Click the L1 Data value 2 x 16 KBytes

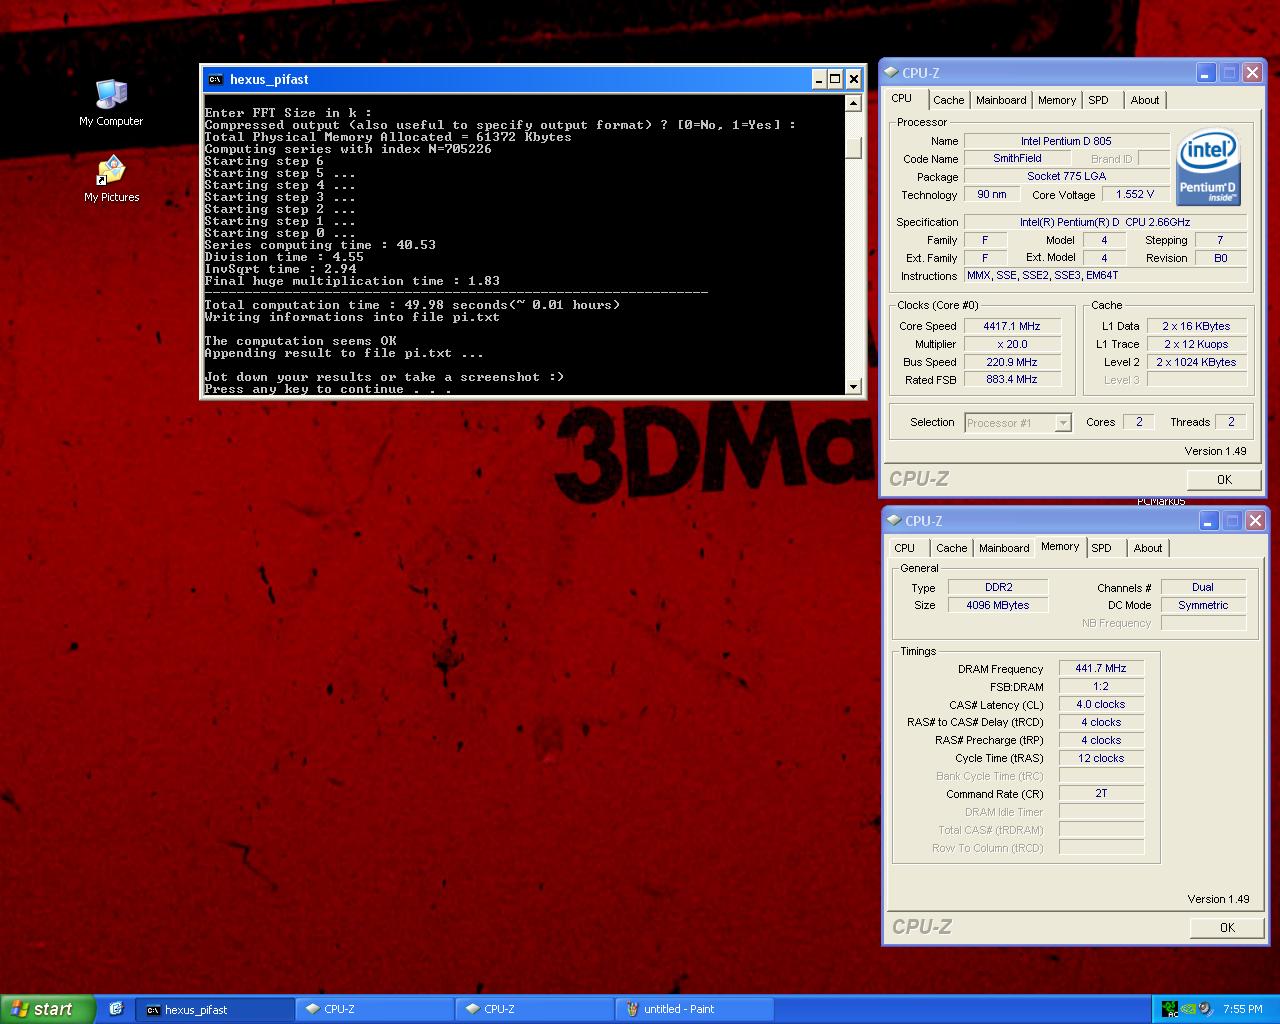(1196, 326)
